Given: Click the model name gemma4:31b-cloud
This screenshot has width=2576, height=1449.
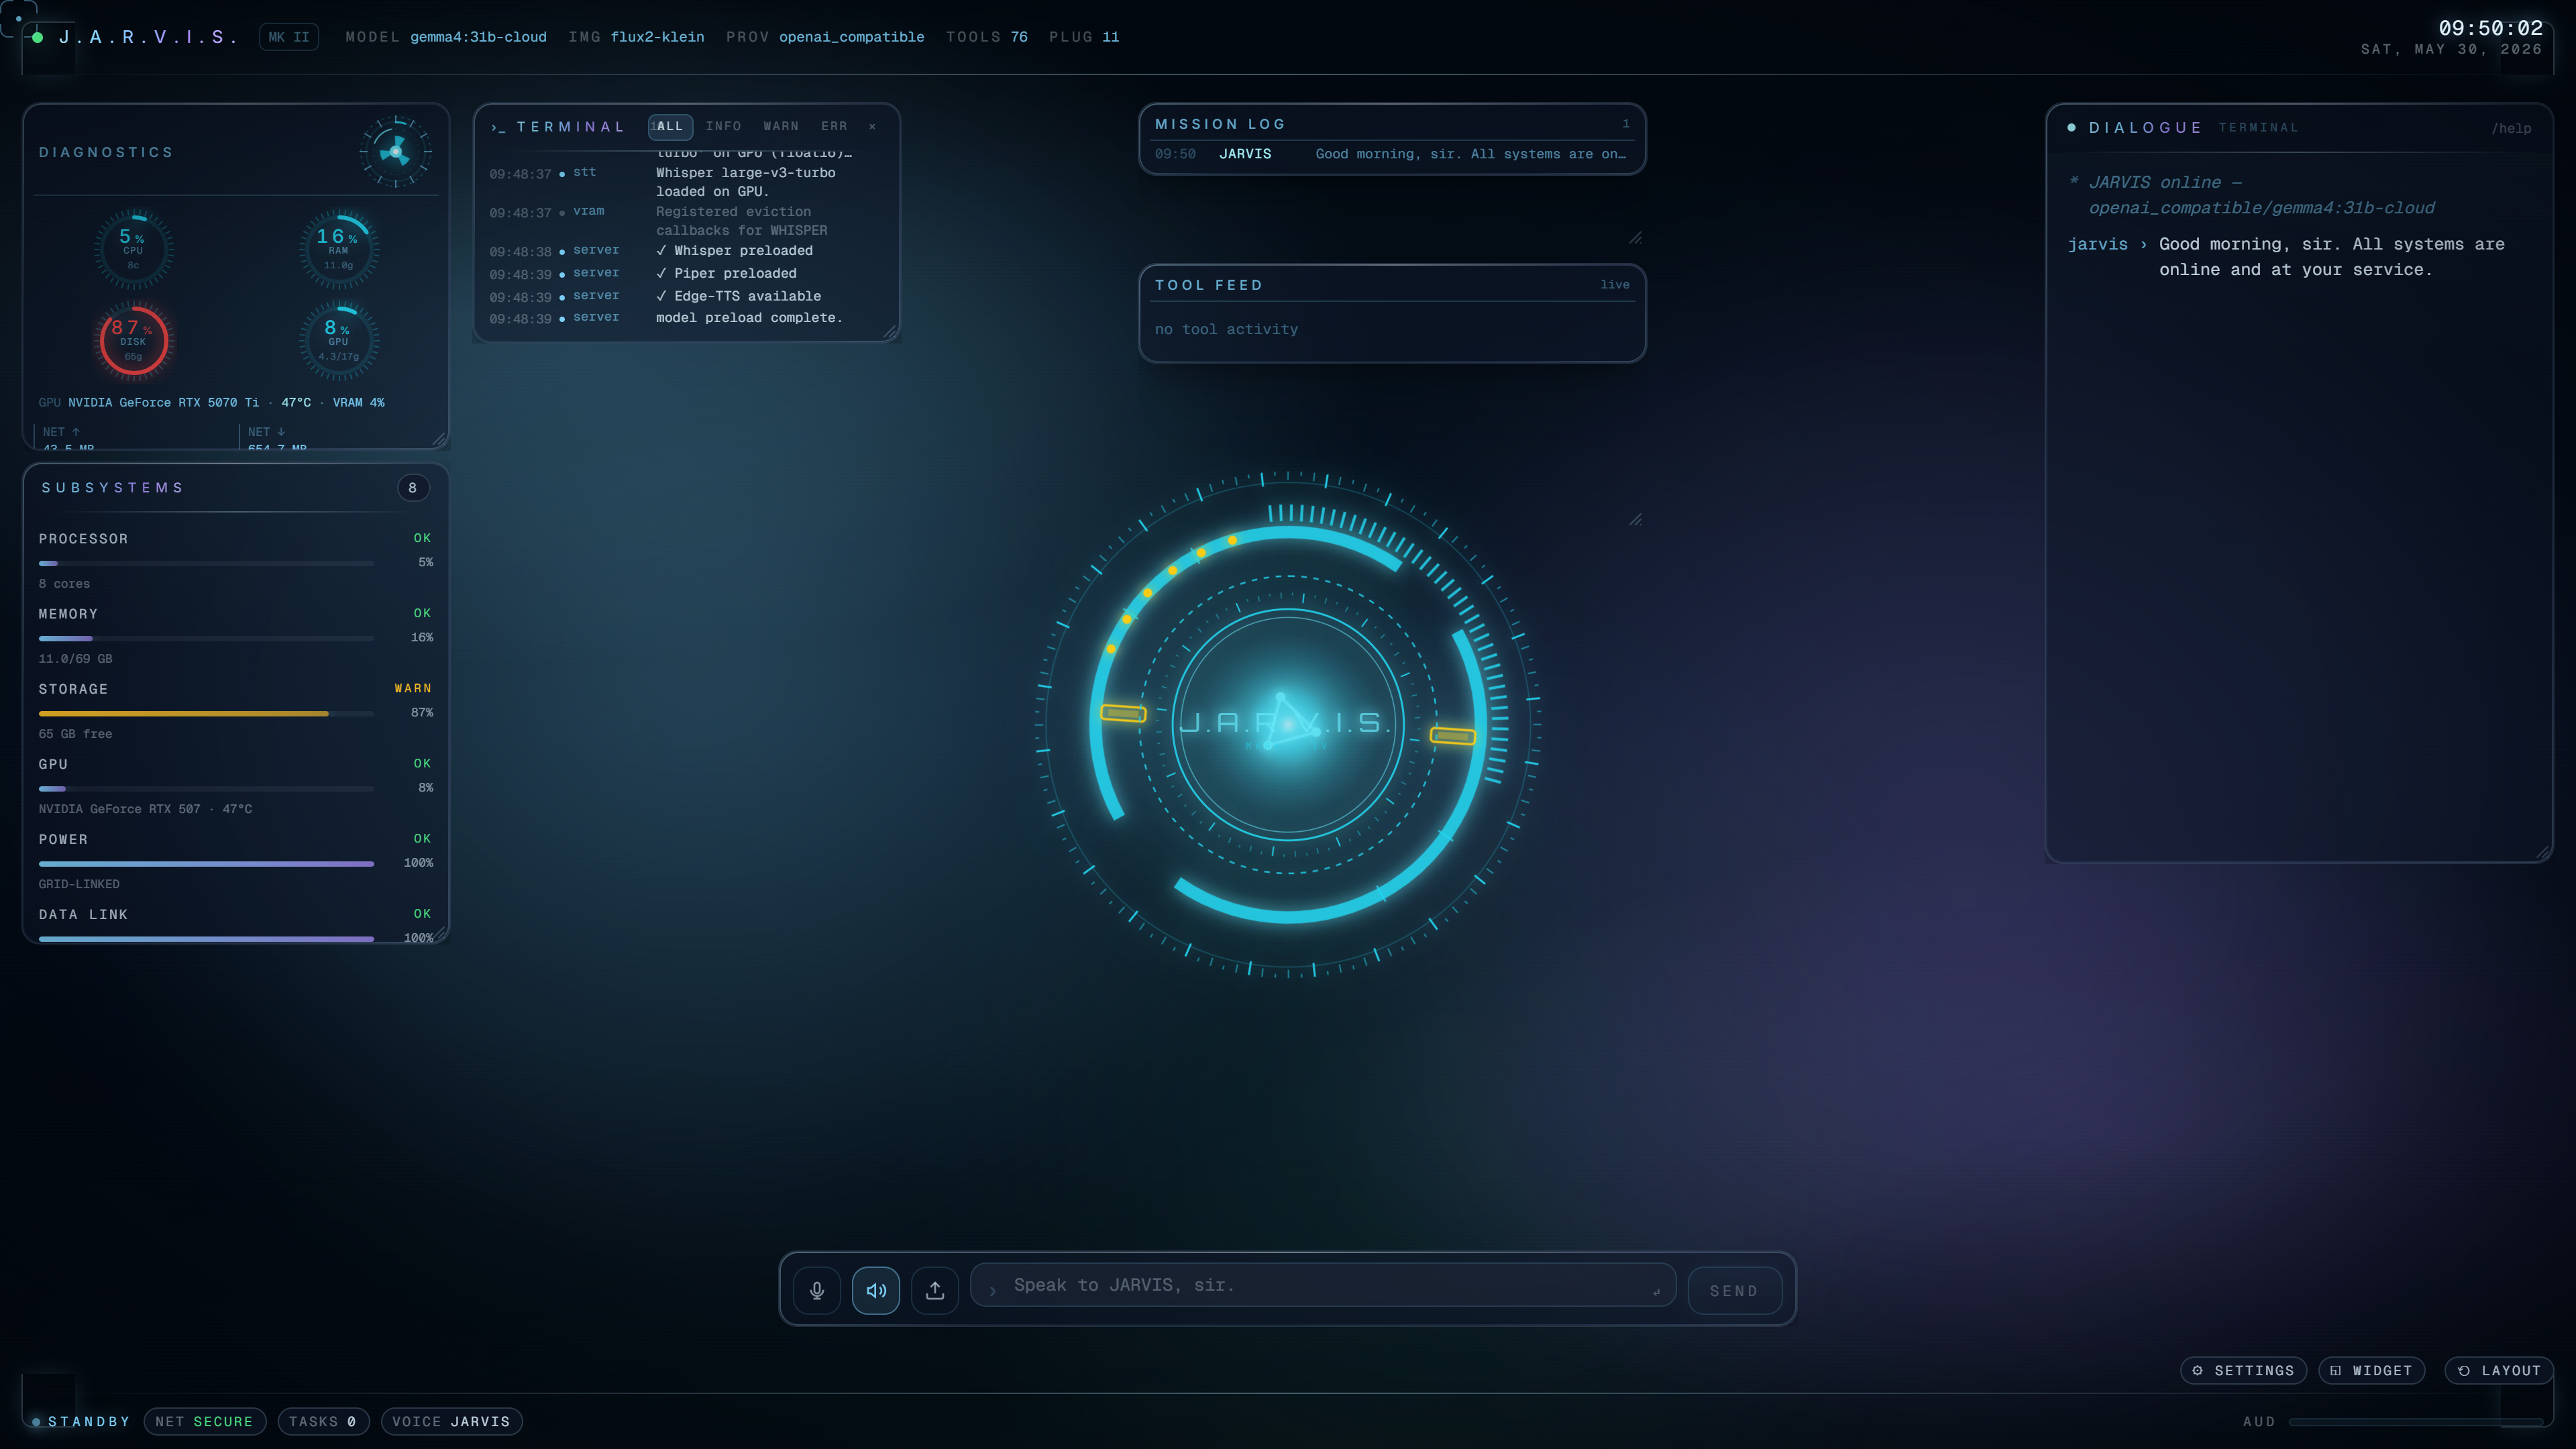Looking at the screenshot, I should pos(478,37).
